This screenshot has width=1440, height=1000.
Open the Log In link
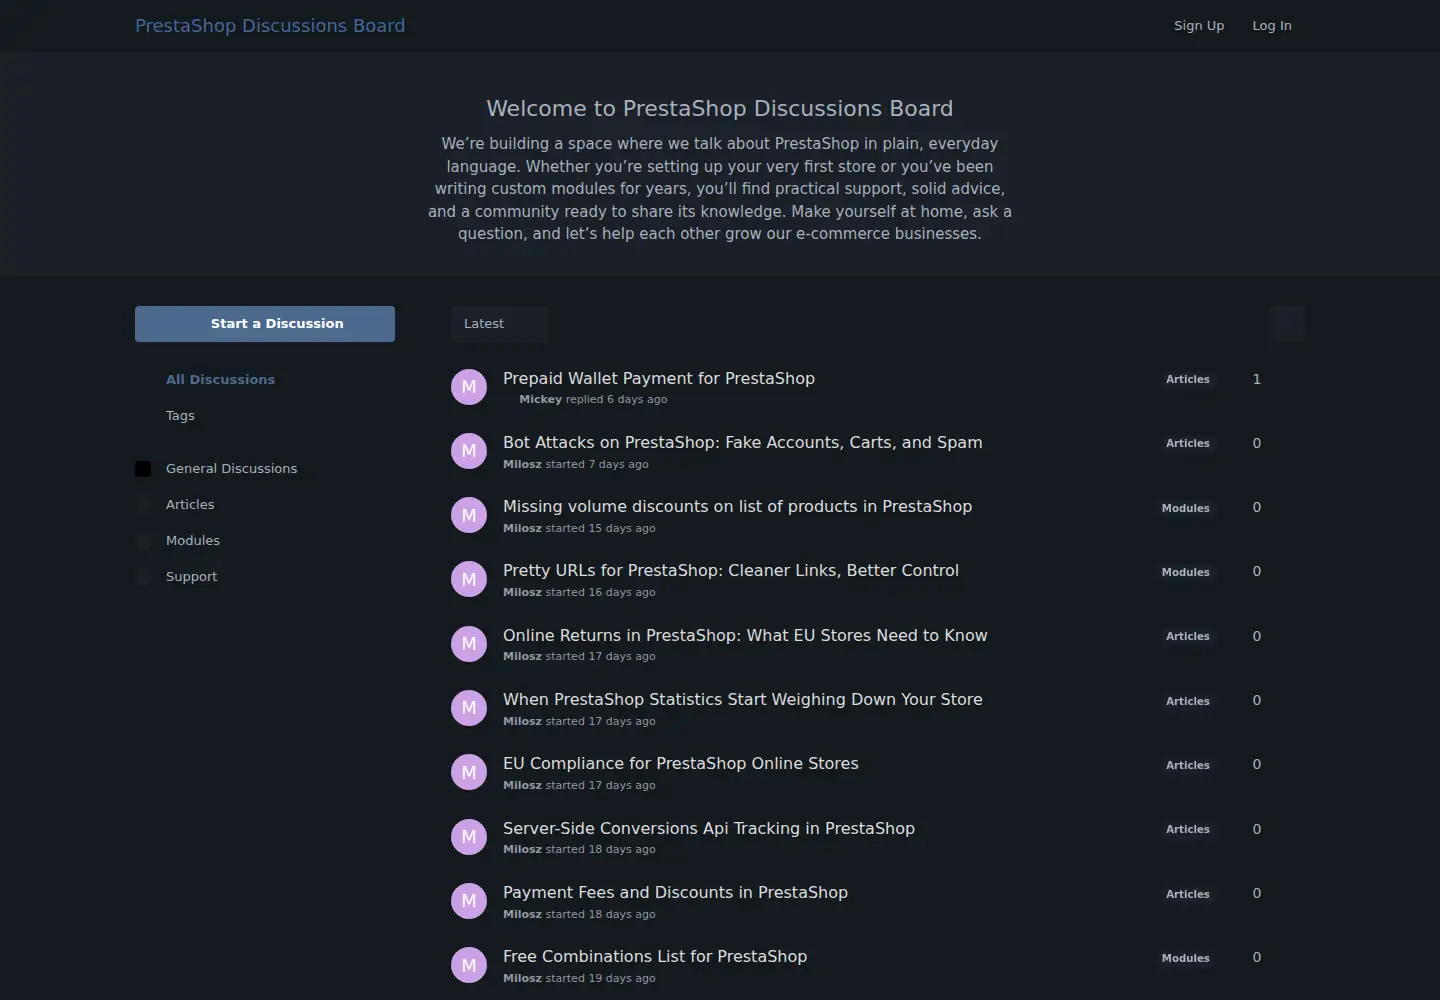point(1272,26)
